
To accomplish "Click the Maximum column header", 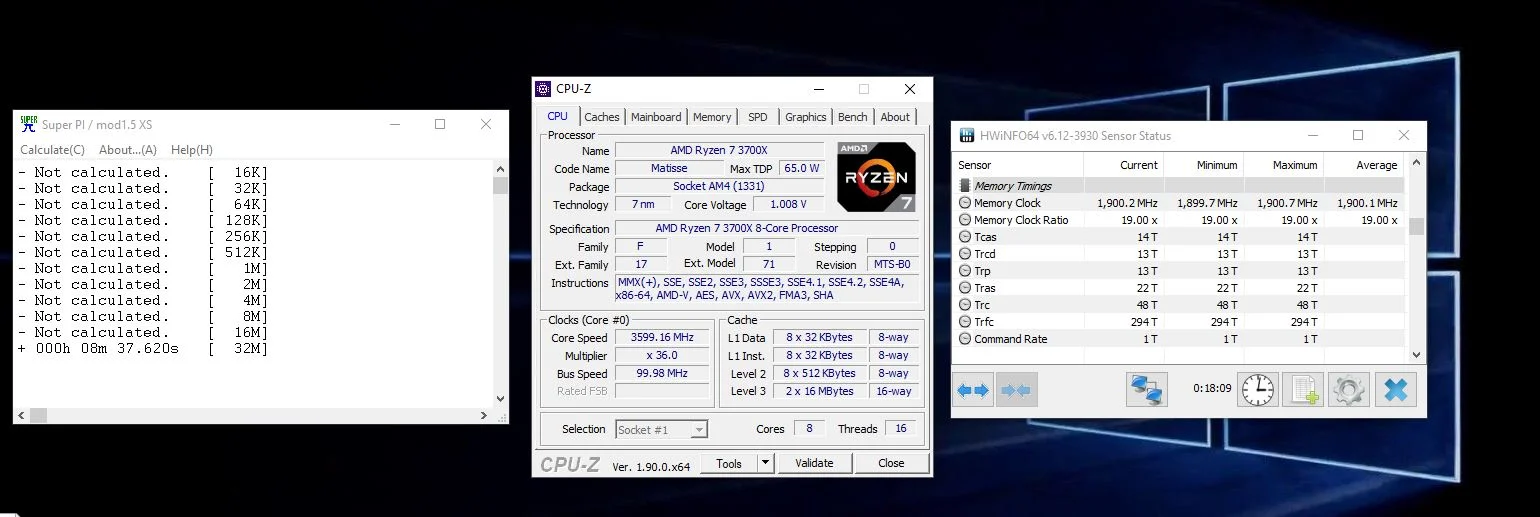I will (1283, 165).
